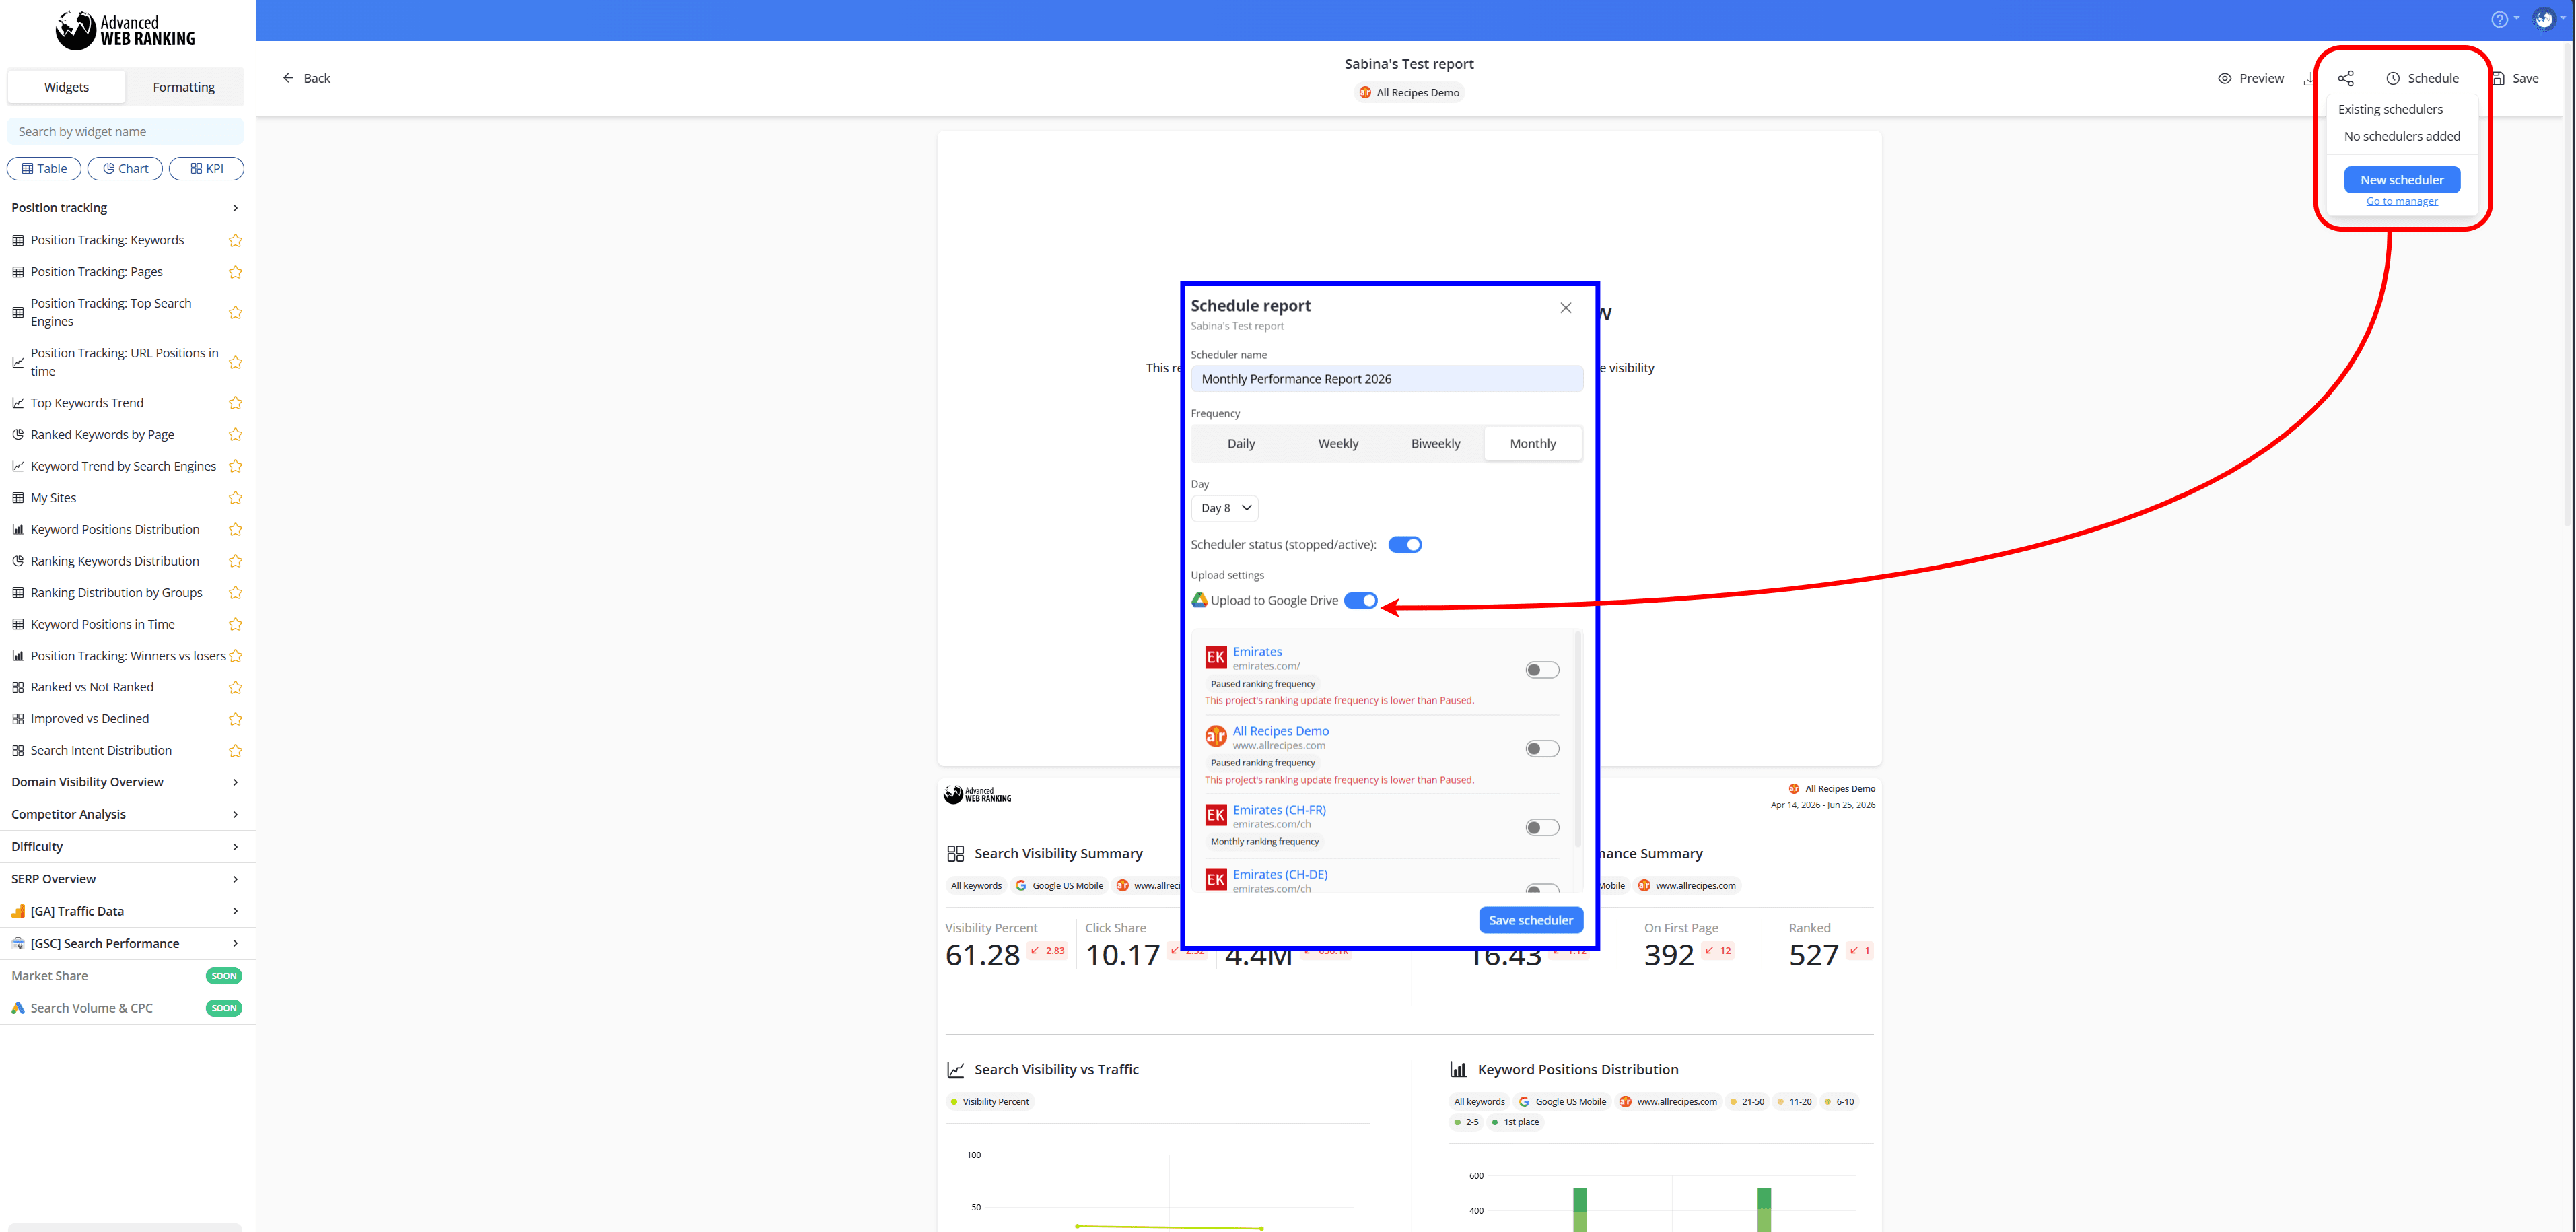This screenshot has height=1232, width=2576.
Task: Star the Search Intent Distribution widget
Action: point(235,751)
